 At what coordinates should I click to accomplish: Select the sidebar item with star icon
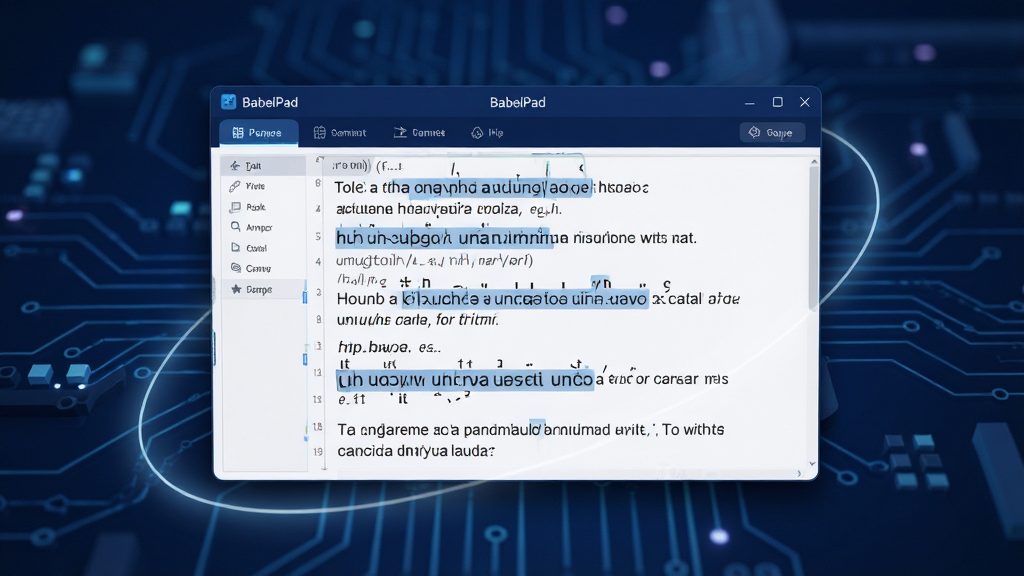coord(263,289)
